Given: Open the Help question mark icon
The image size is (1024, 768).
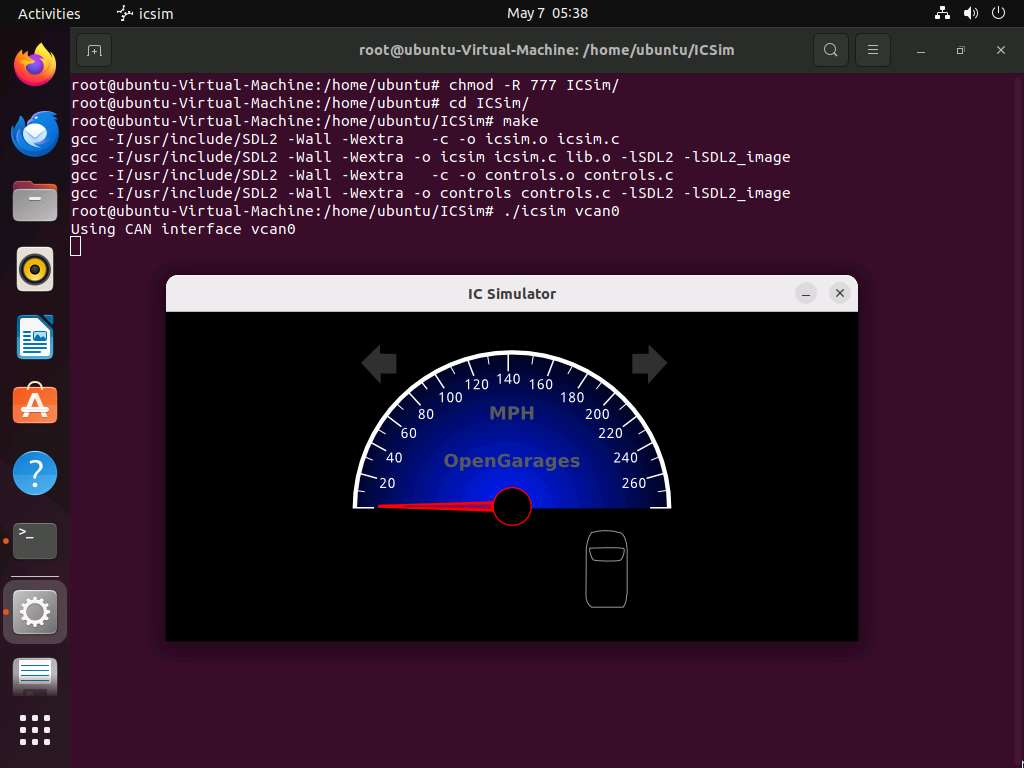Looking at the screenshot, I should point(35,473).
